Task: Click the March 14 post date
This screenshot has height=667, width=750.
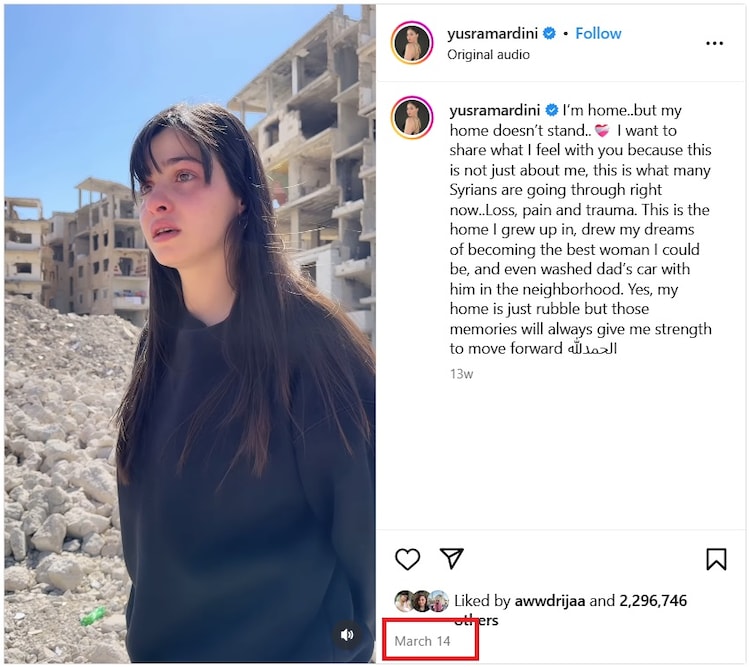Action: coord(422,641)
